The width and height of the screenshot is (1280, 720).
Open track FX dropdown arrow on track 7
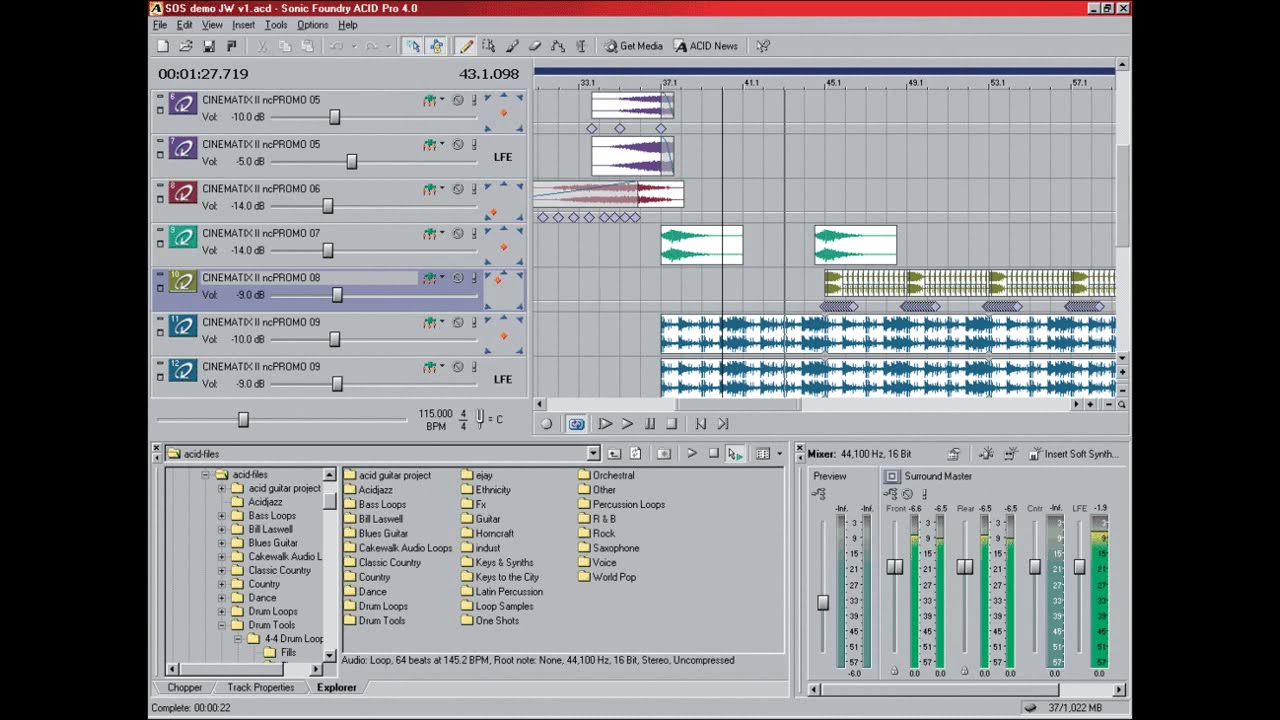(x=442, y=145)
